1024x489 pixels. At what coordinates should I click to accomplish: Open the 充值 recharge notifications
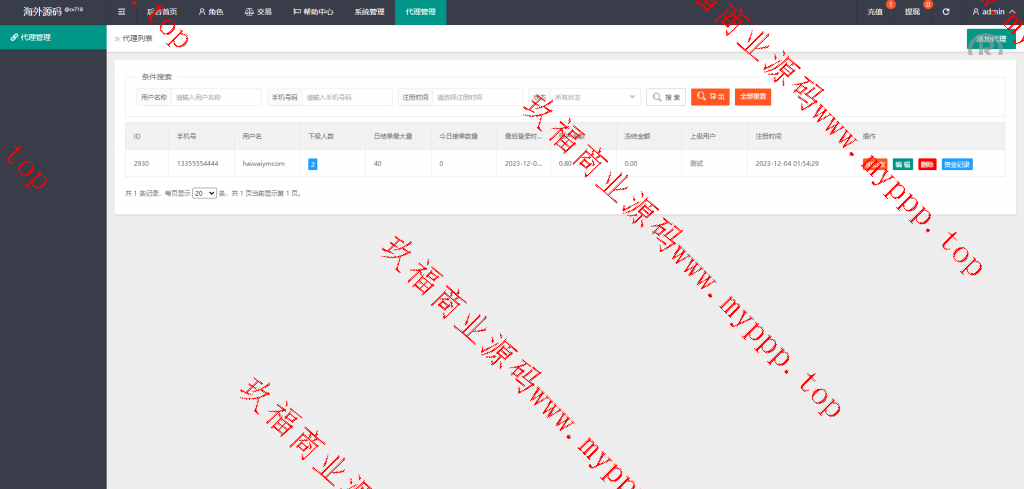875,12
